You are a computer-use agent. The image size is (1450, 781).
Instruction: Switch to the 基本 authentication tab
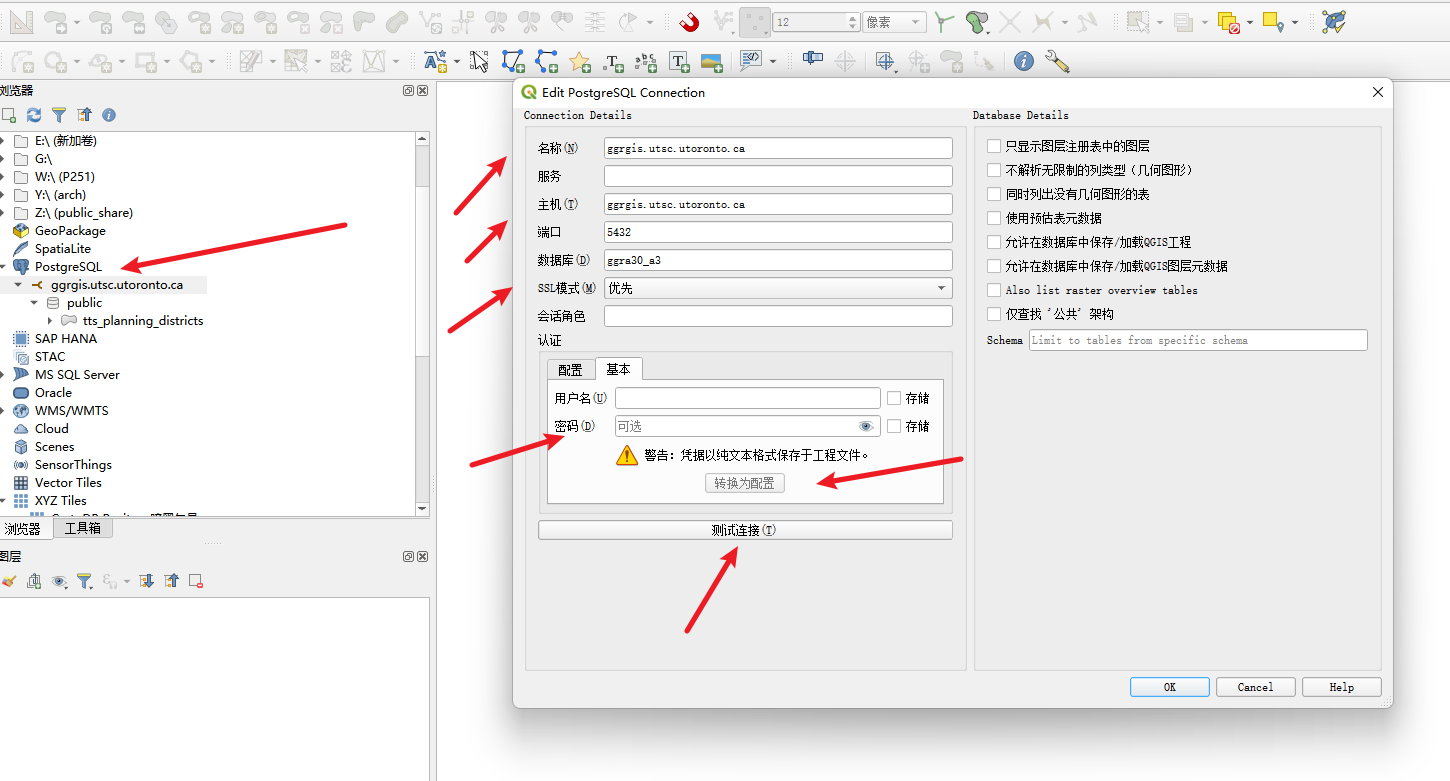click(619, 369)
